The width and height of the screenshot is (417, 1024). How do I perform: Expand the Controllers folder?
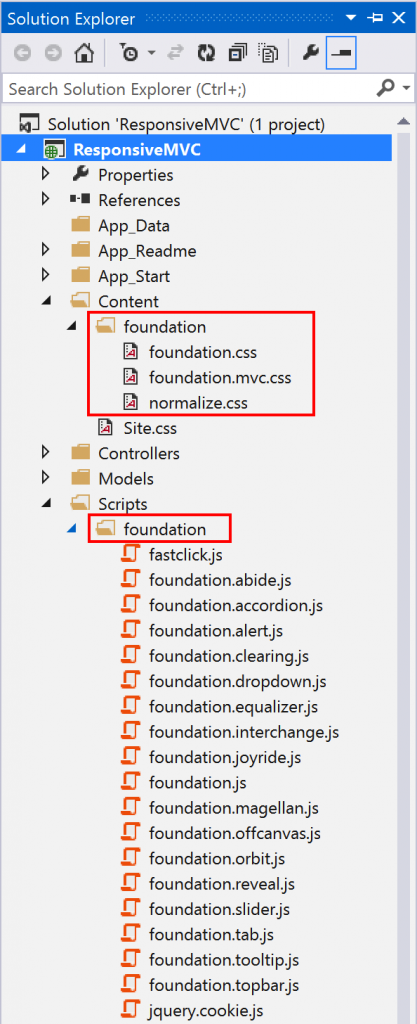pyautogui.click(x=45, y=452)
